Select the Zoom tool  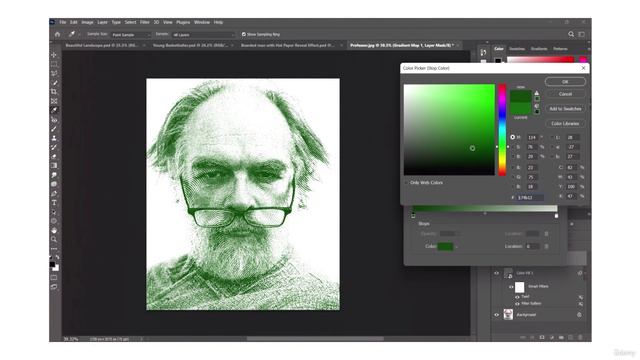[54, 240]
